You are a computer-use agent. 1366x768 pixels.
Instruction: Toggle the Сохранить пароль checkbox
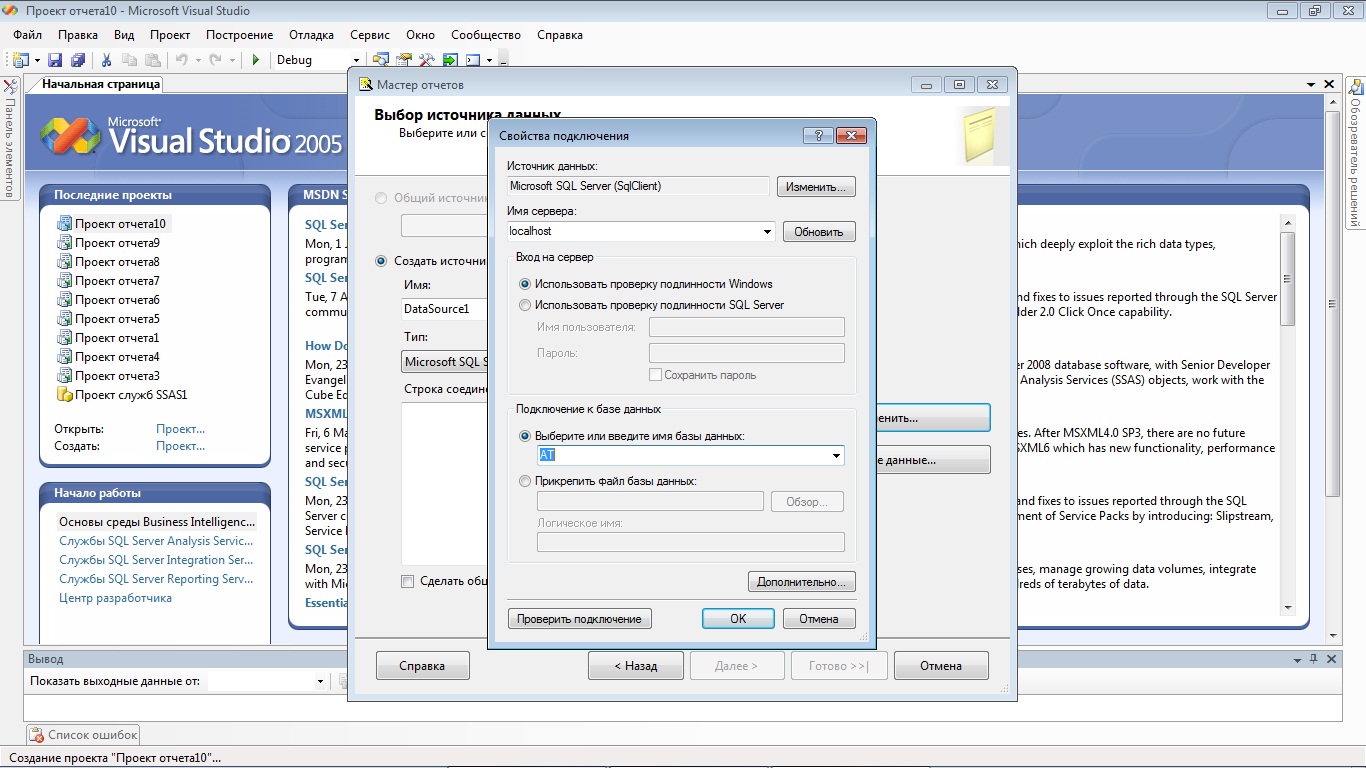pyautogui.click(x=656, y=375)
